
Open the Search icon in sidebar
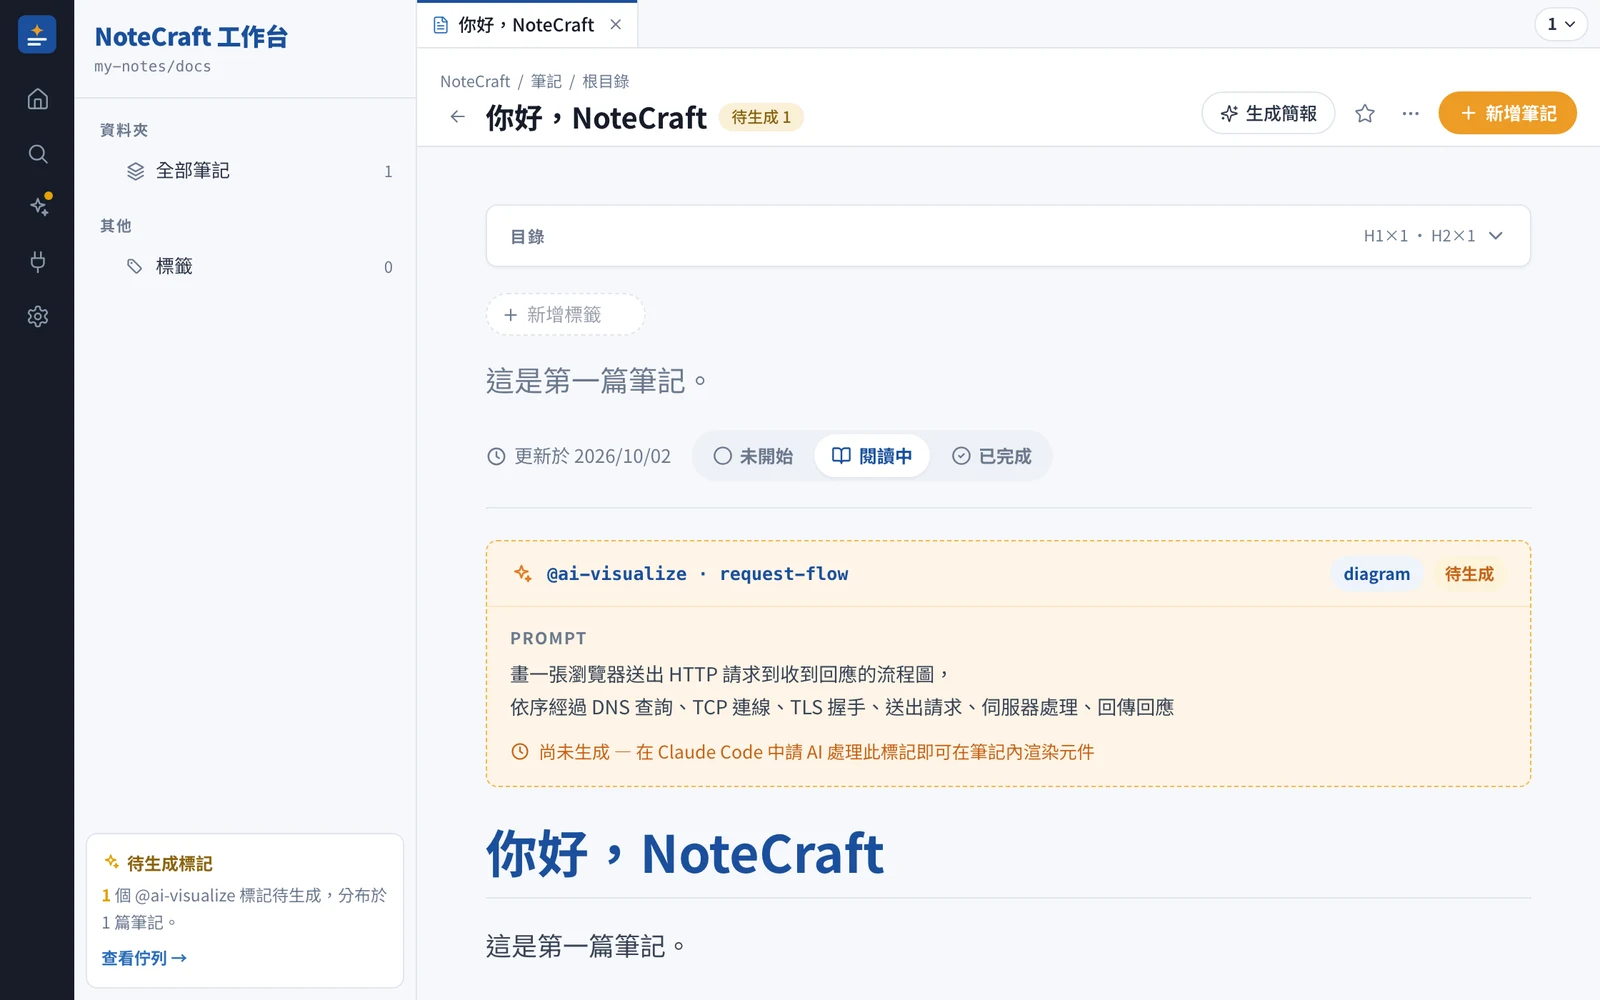pyautogui.click(x=38, y=154)
